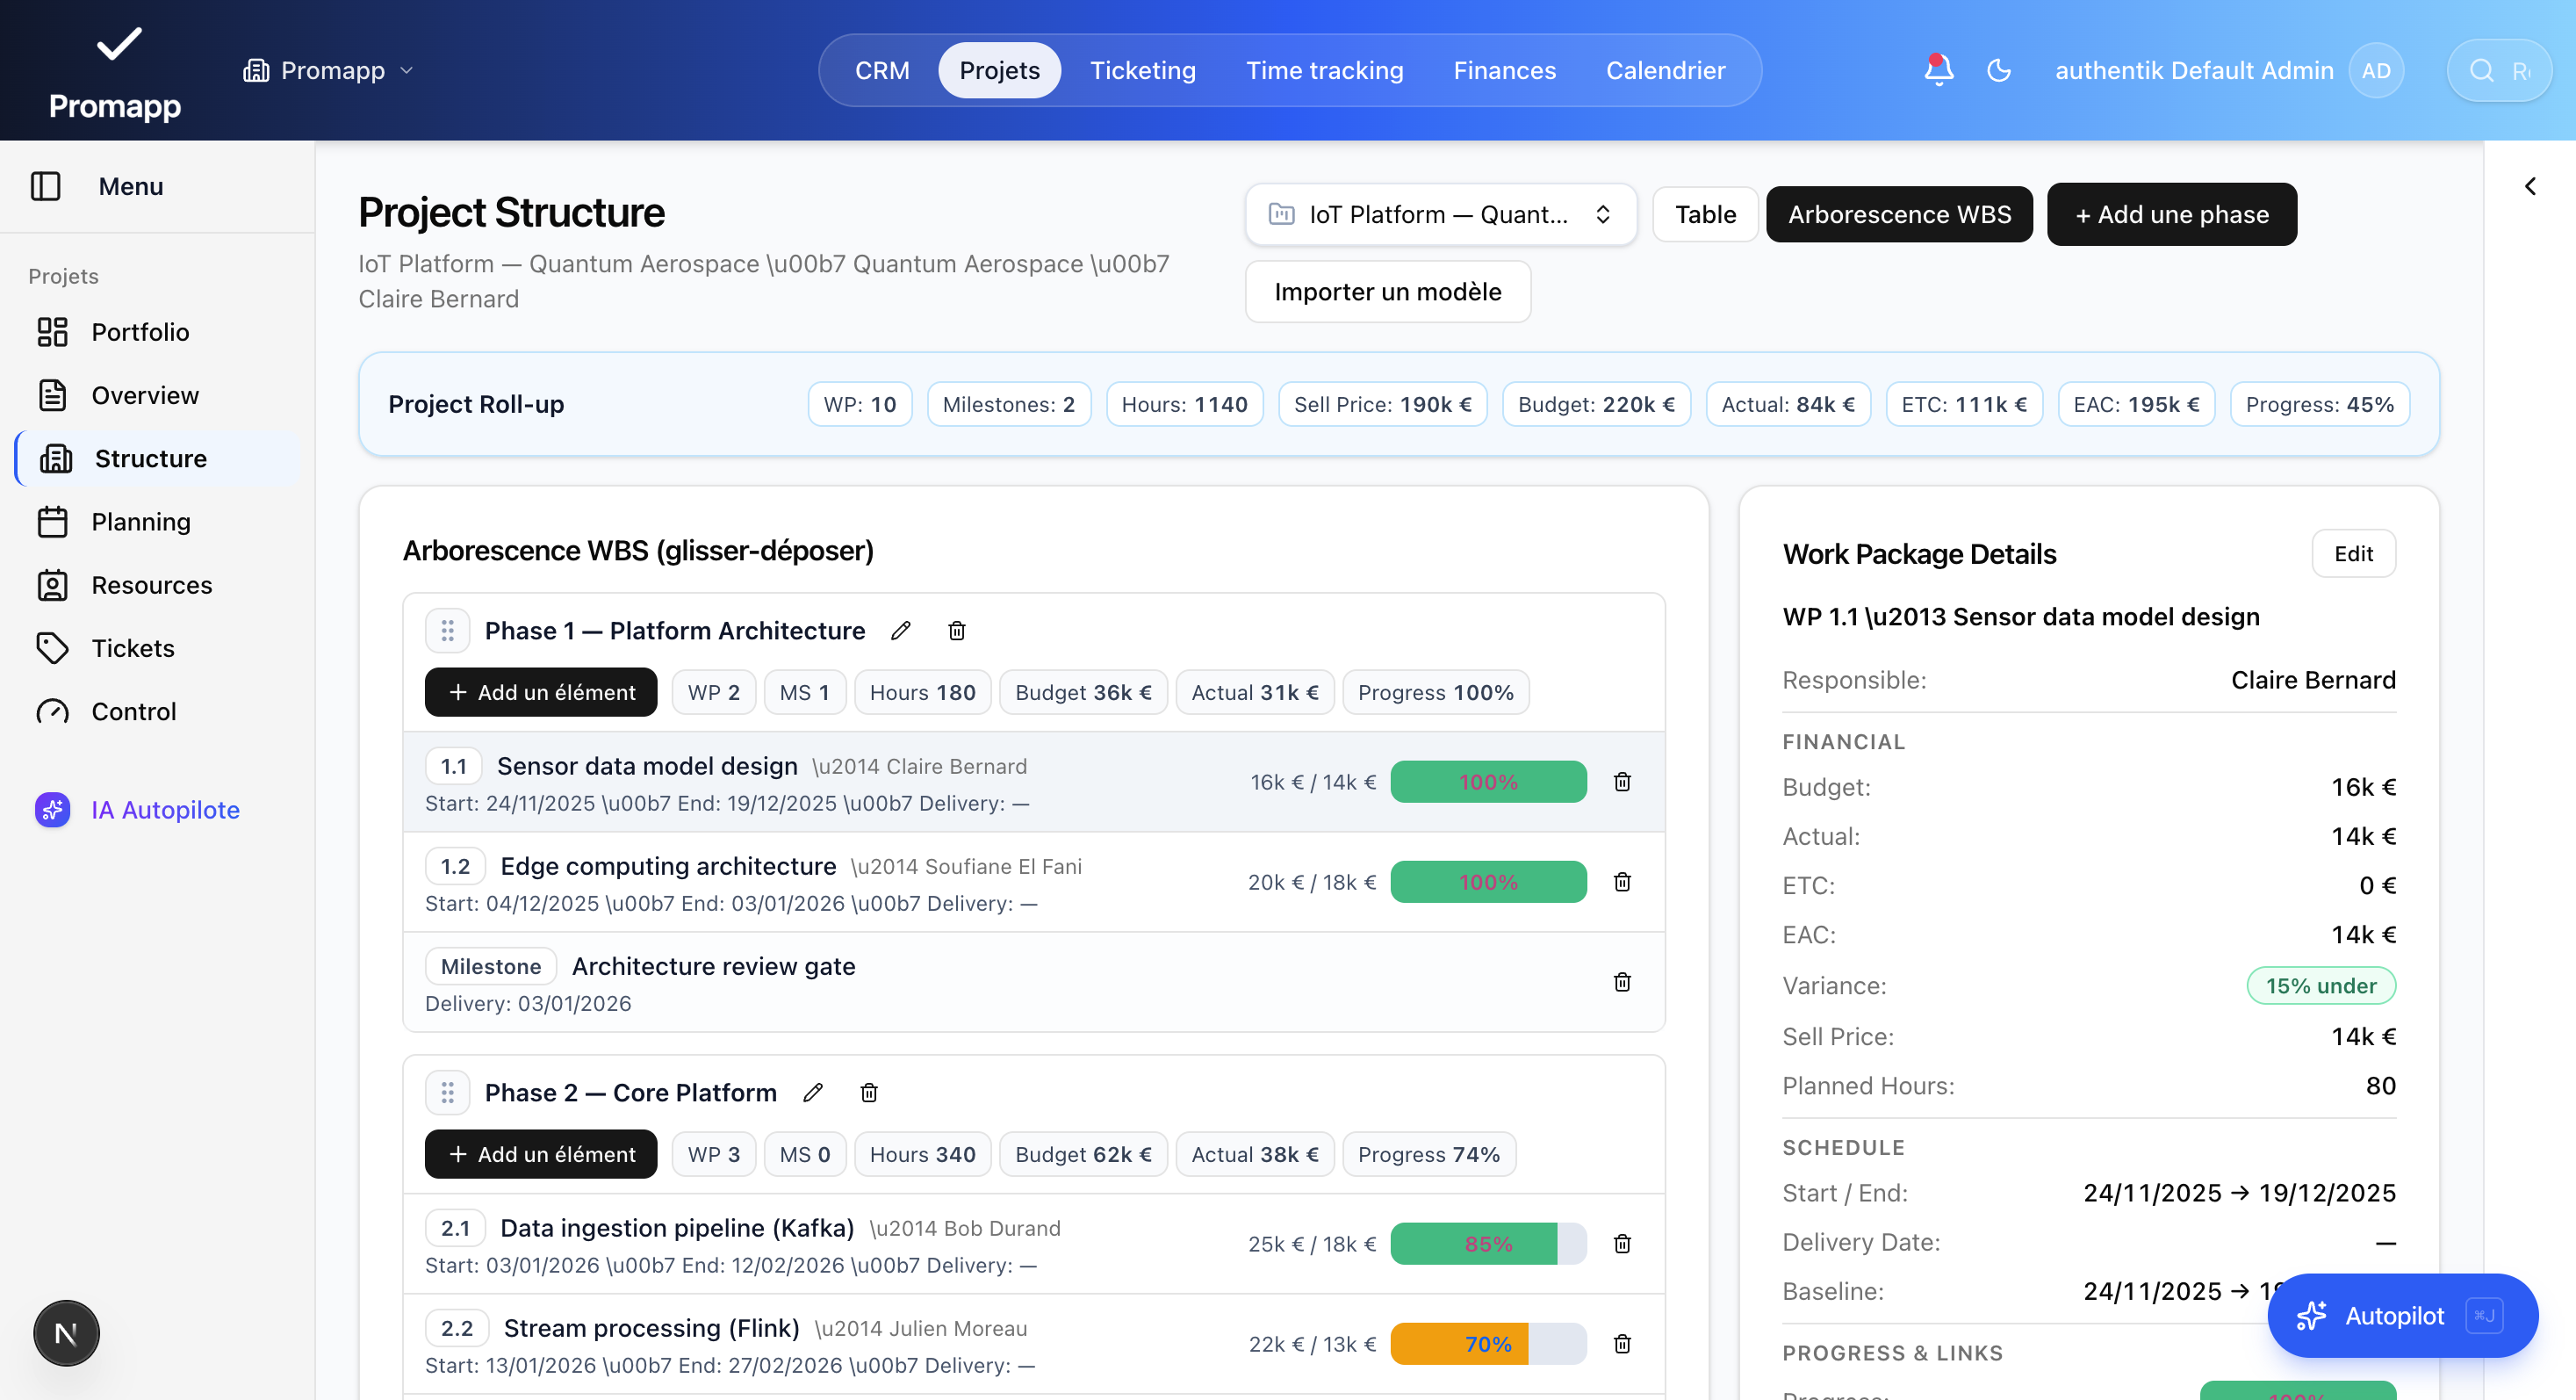Open the floating Autopilot button
Viewport: 2576px width, 1400px height.
coord(2402,1315)
